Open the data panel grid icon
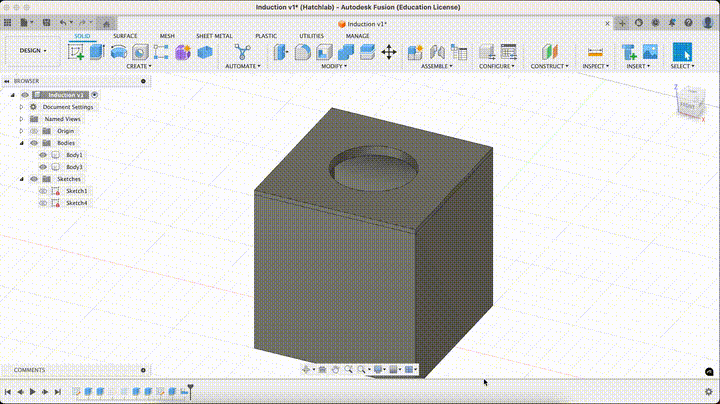The height and width of the screenshot is (404, 720). (x=8, y=22)
